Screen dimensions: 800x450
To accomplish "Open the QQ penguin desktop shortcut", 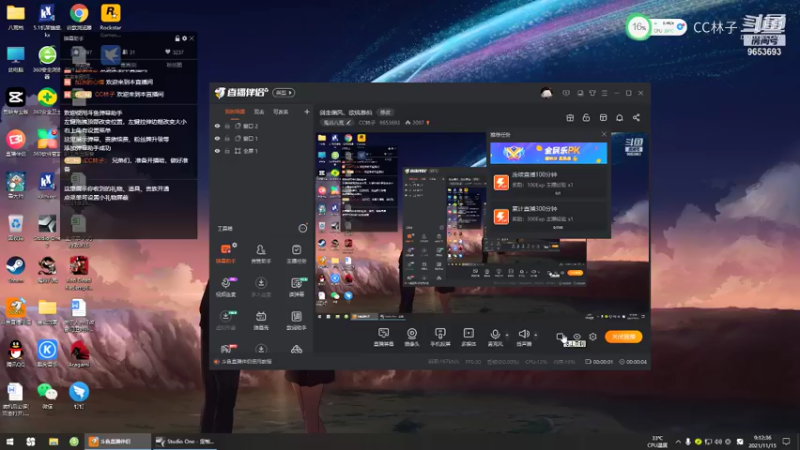I will (15, 354).
